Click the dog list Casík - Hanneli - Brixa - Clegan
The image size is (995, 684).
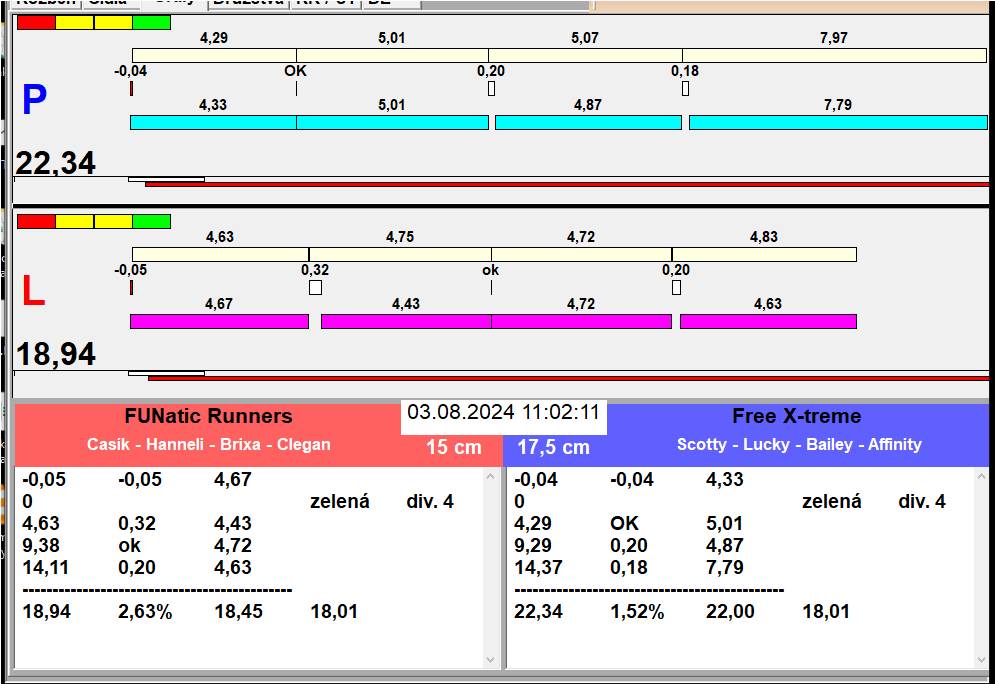(209, 444)
